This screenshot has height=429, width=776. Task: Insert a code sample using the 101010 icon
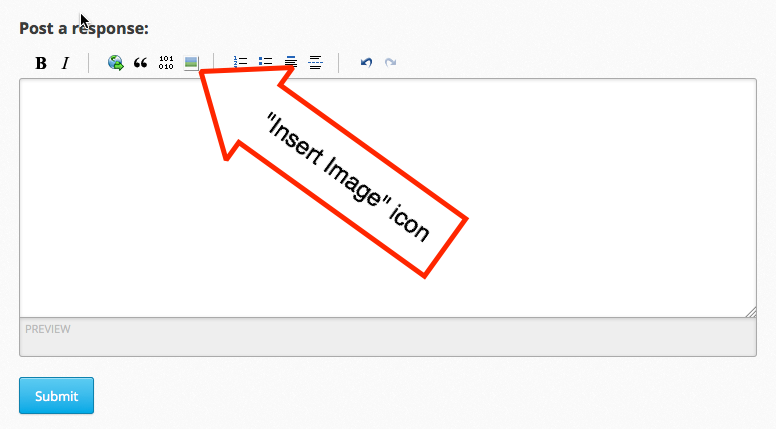click(x=166, y=63)
